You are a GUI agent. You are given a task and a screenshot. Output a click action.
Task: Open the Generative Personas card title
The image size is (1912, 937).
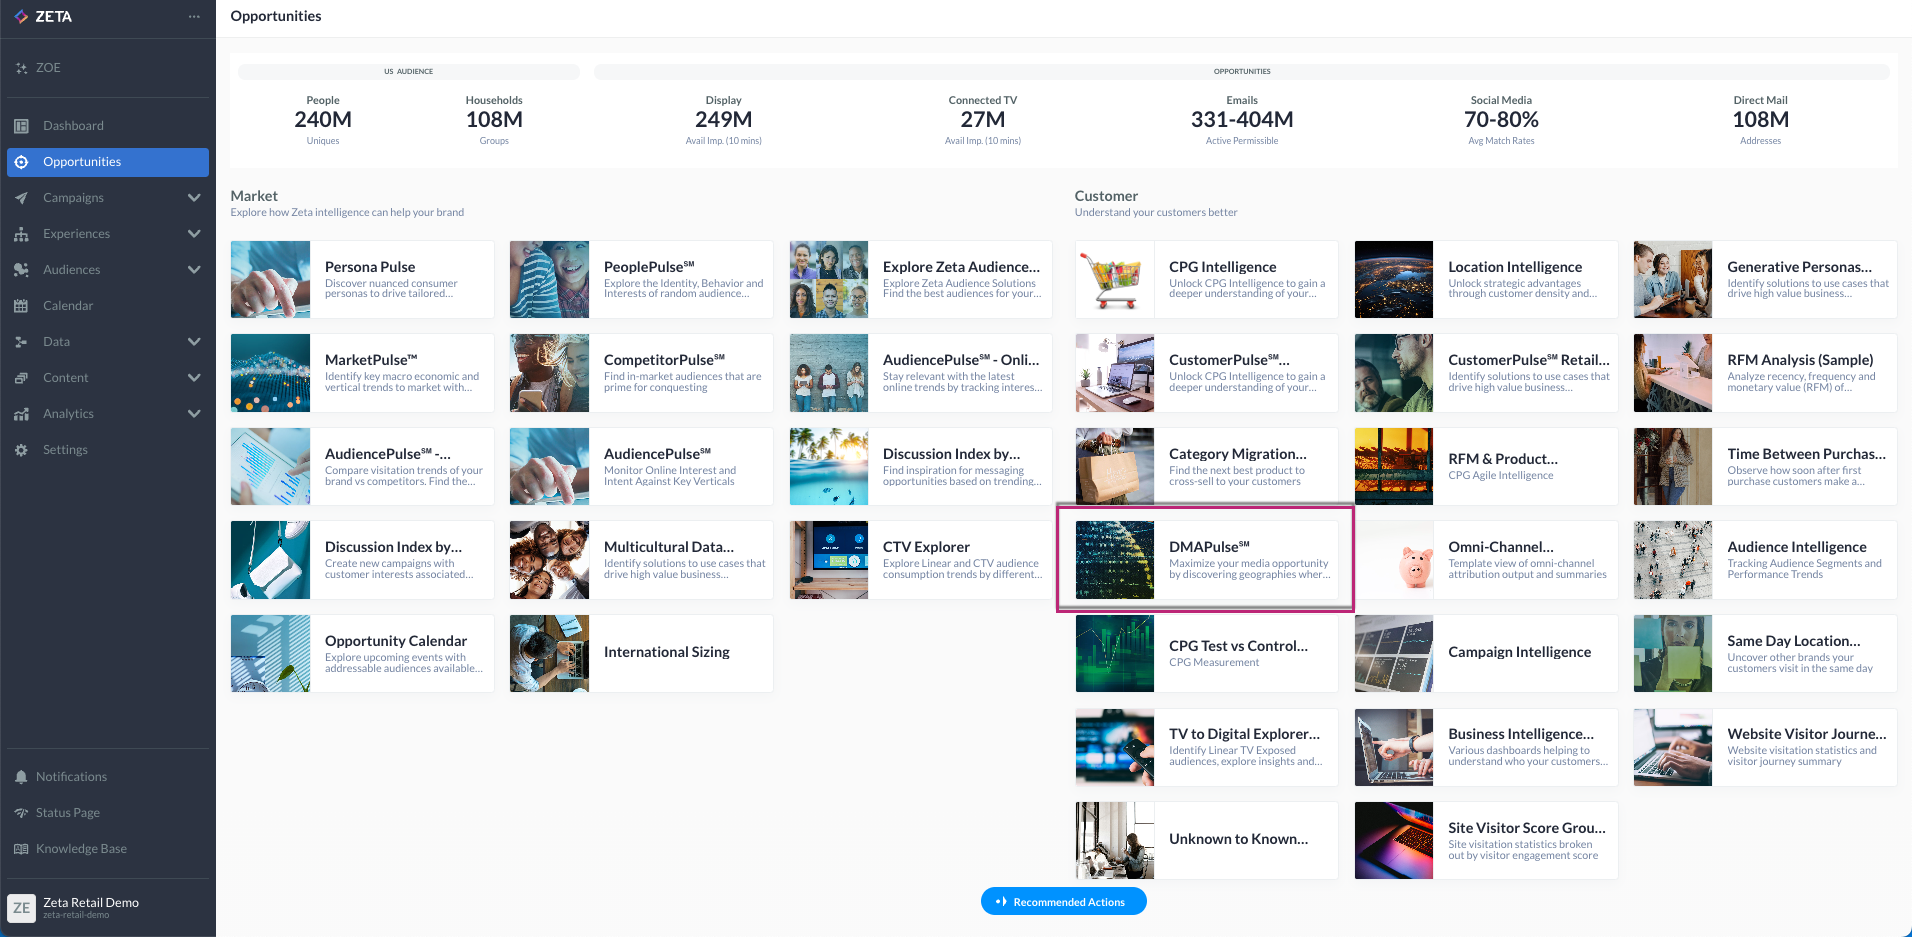[1799, 267]
